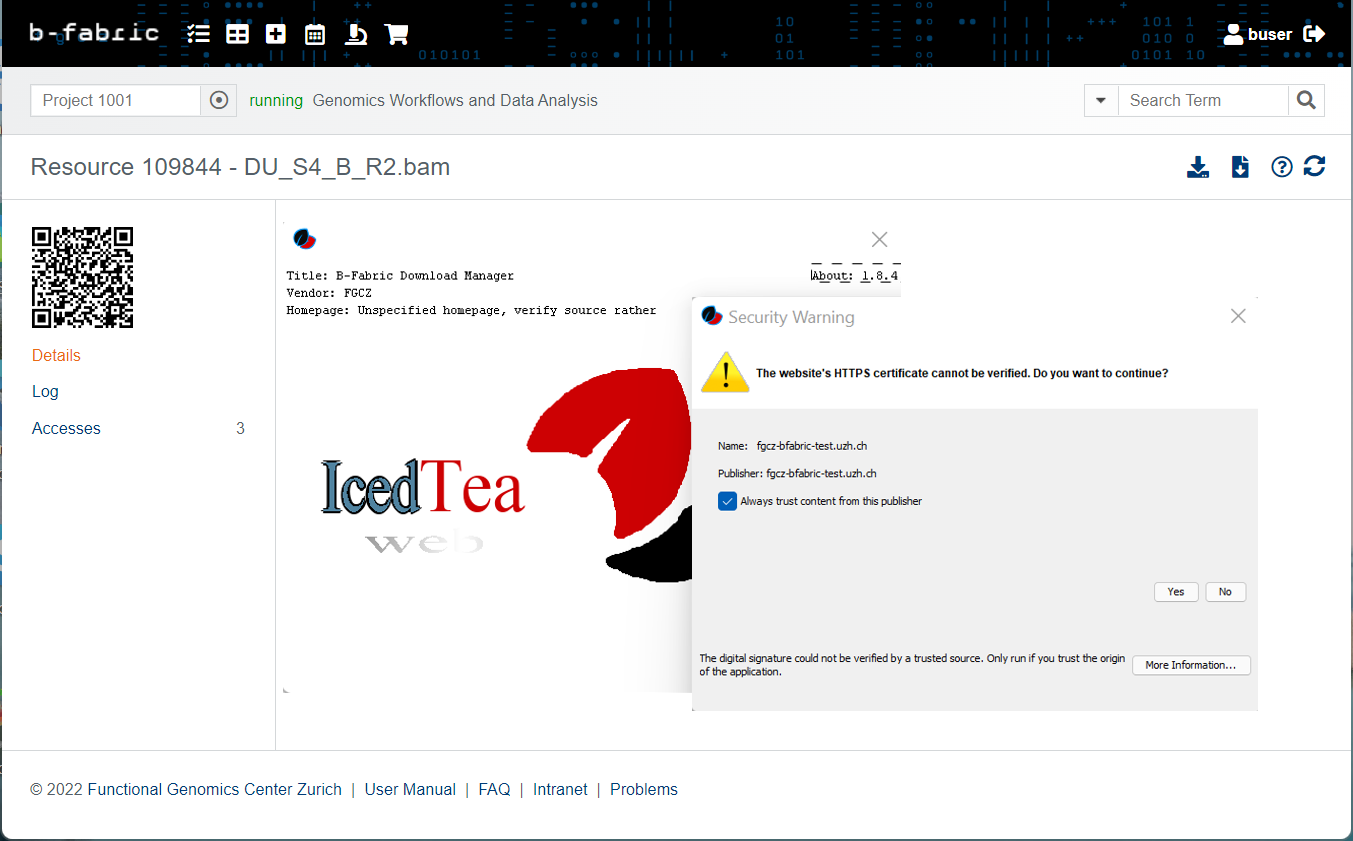The width and height of the screenshot is (1353, 841).
Task: Click the Homepage: Unspecified homepage line
Action: pos(471,310)
